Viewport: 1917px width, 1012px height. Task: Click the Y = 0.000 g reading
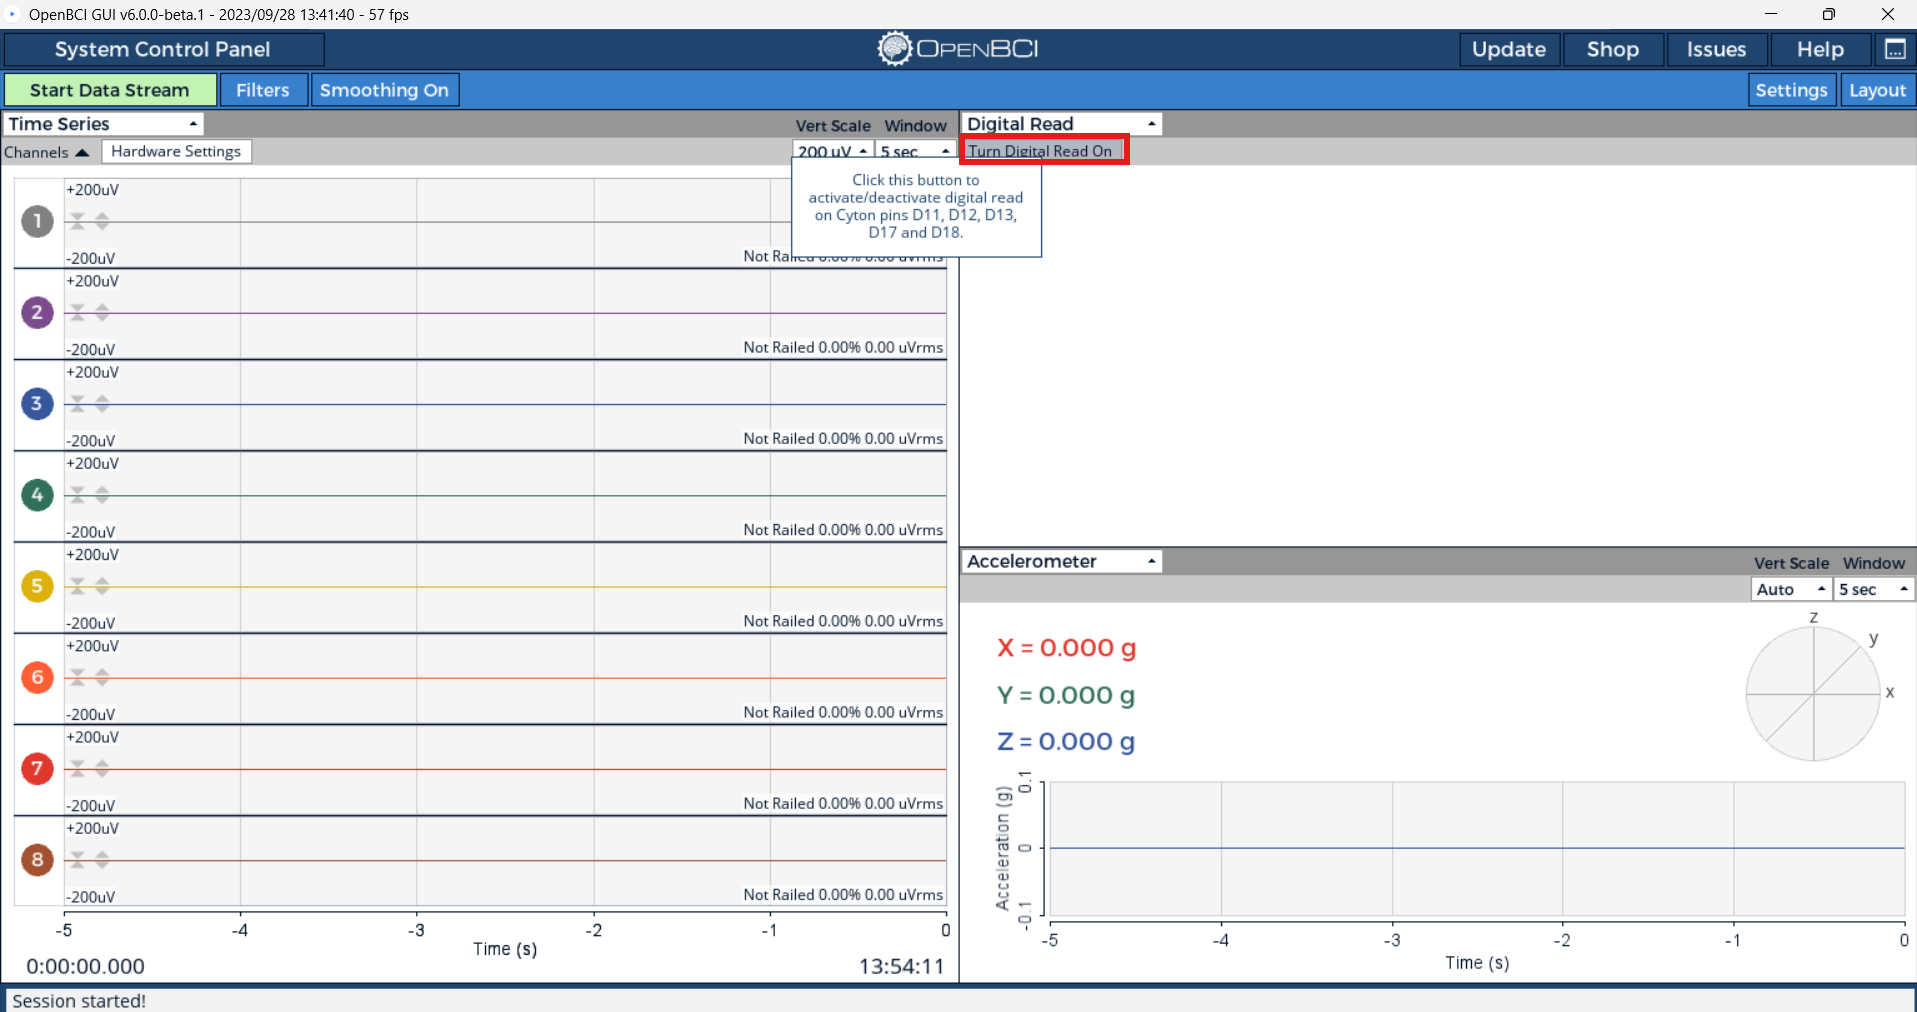click(1066, 695)
